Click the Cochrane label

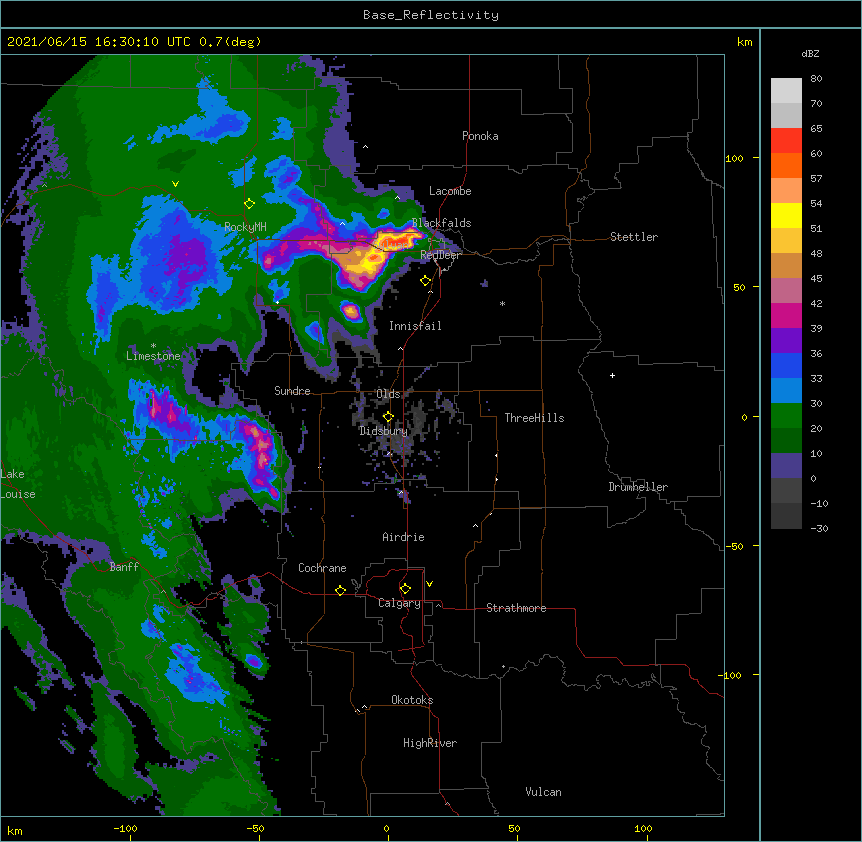[x=322, y=568]
